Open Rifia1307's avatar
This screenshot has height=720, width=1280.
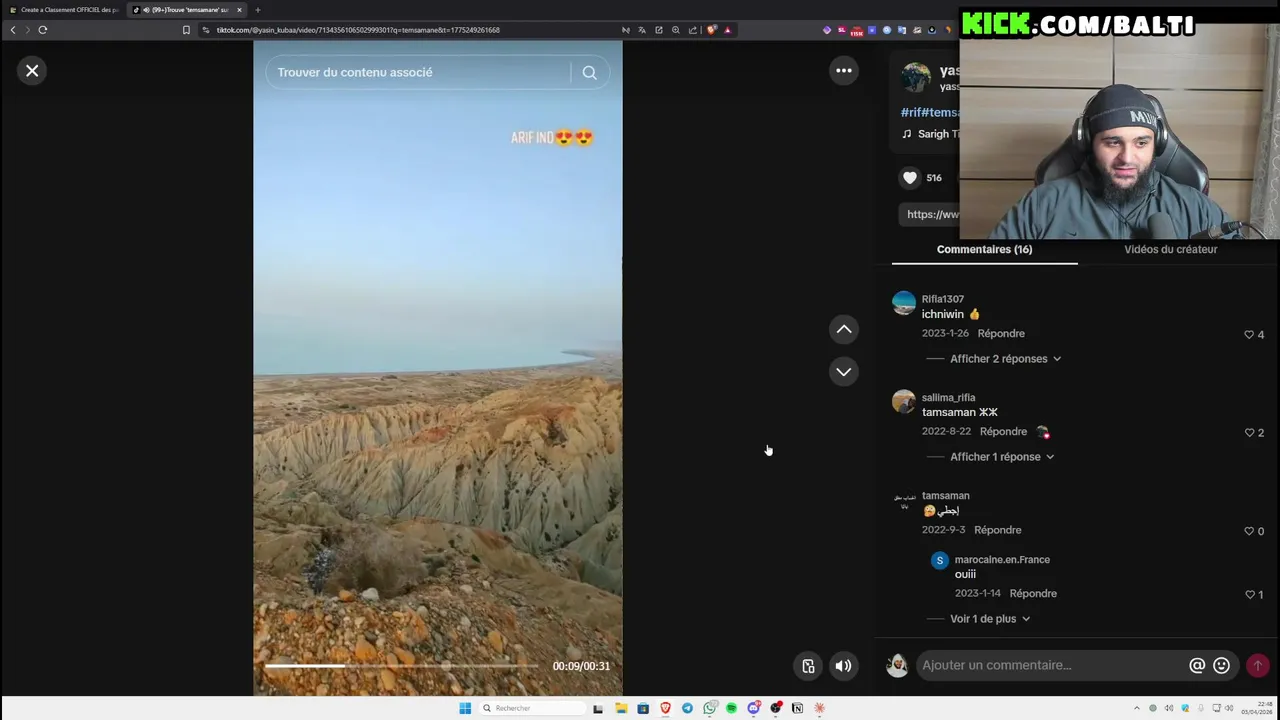(x=904, y=303)
